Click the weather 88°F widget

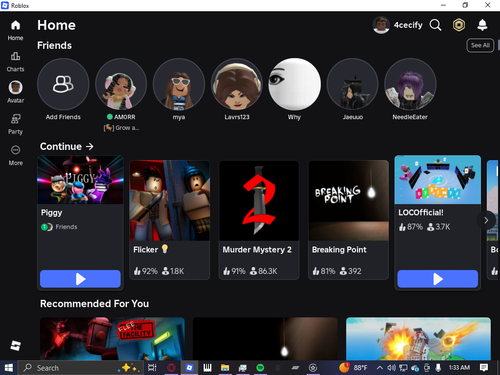353,368
